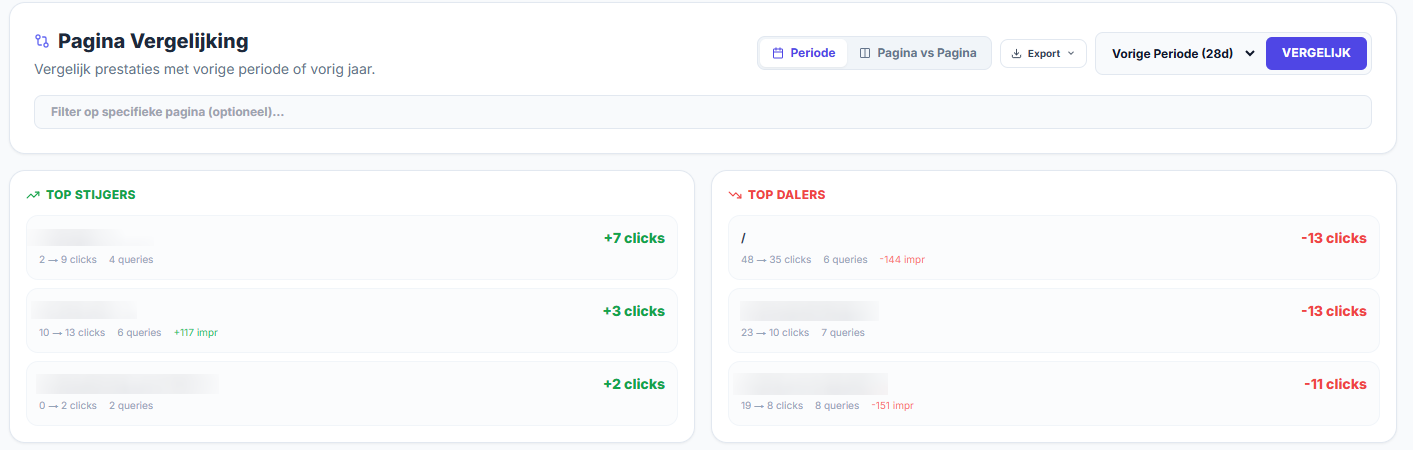Open the decliner card with 23 → 10 clicks

point(1054,320)
